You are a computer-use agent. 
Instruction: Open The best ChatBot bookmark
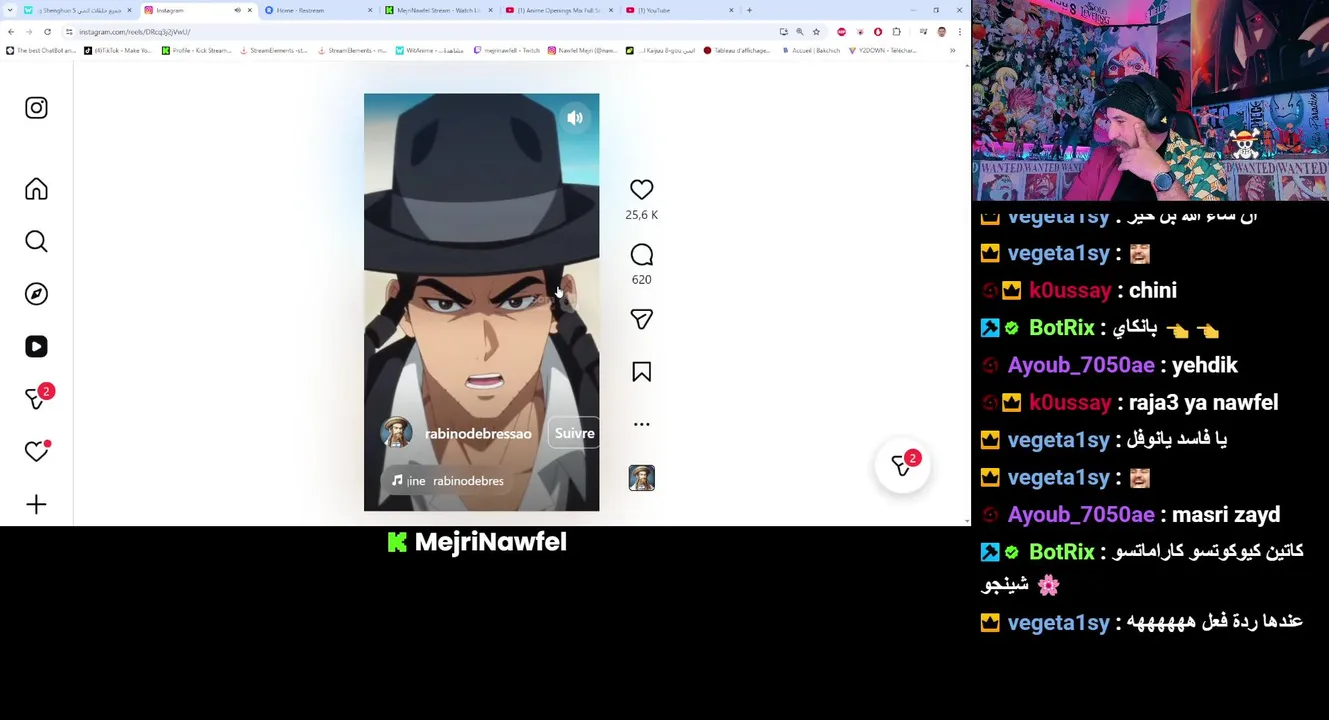41,50
